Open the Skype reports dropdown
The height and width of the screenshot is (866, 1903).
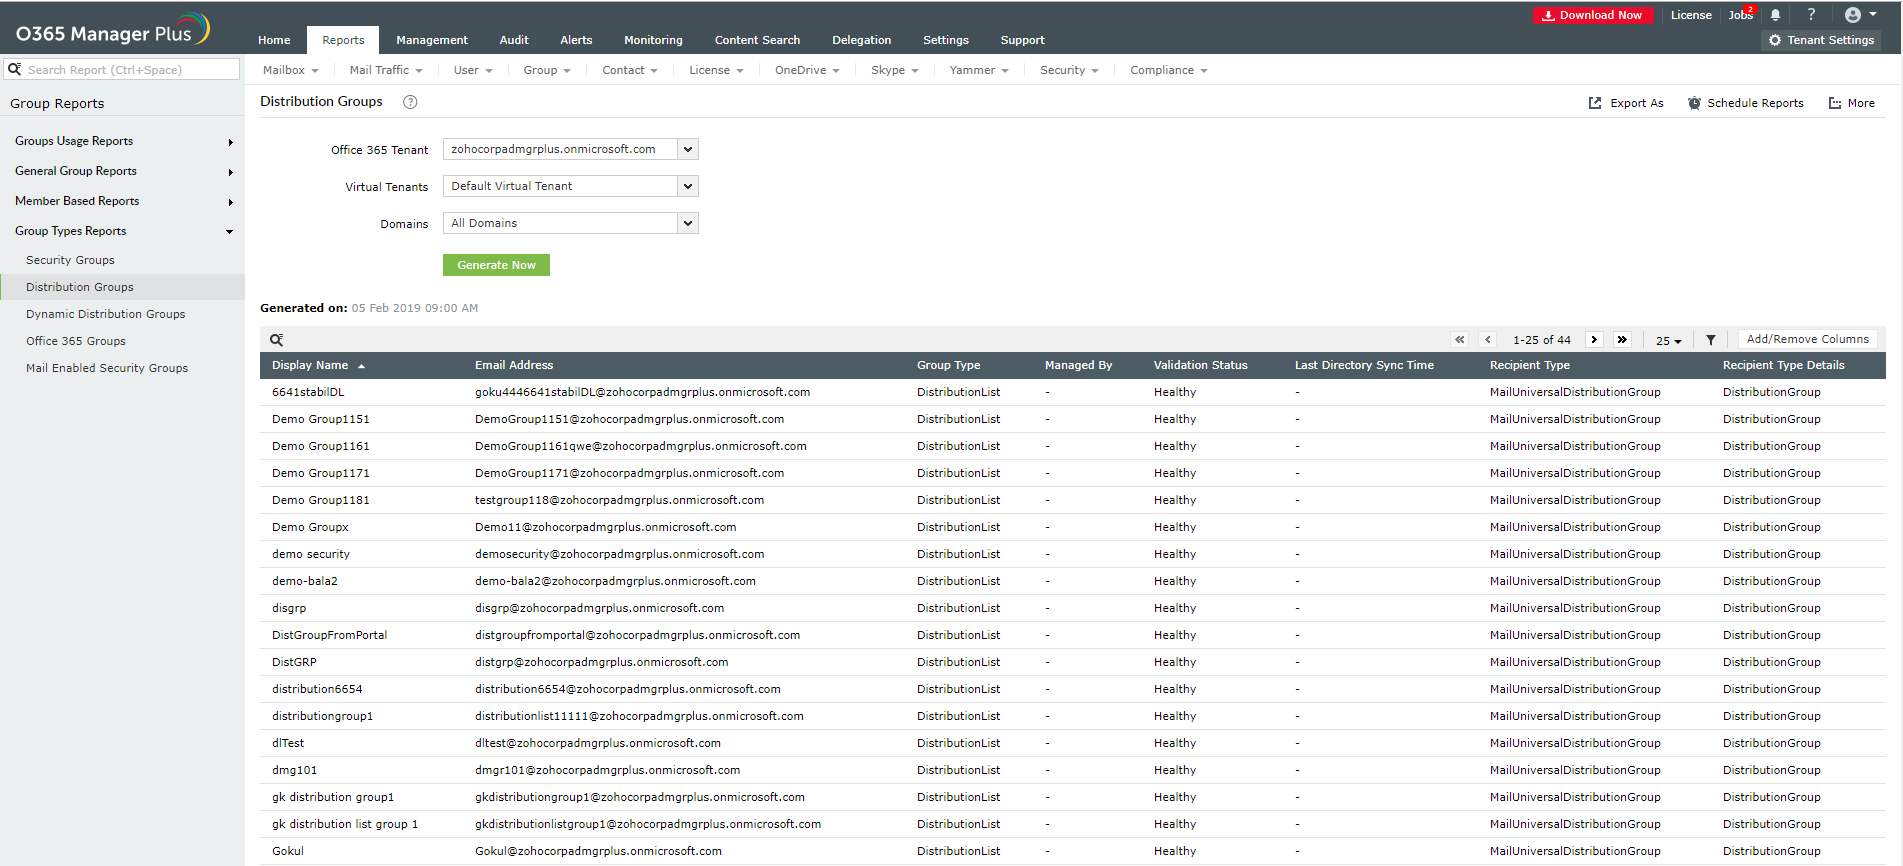tap(894, 70)
